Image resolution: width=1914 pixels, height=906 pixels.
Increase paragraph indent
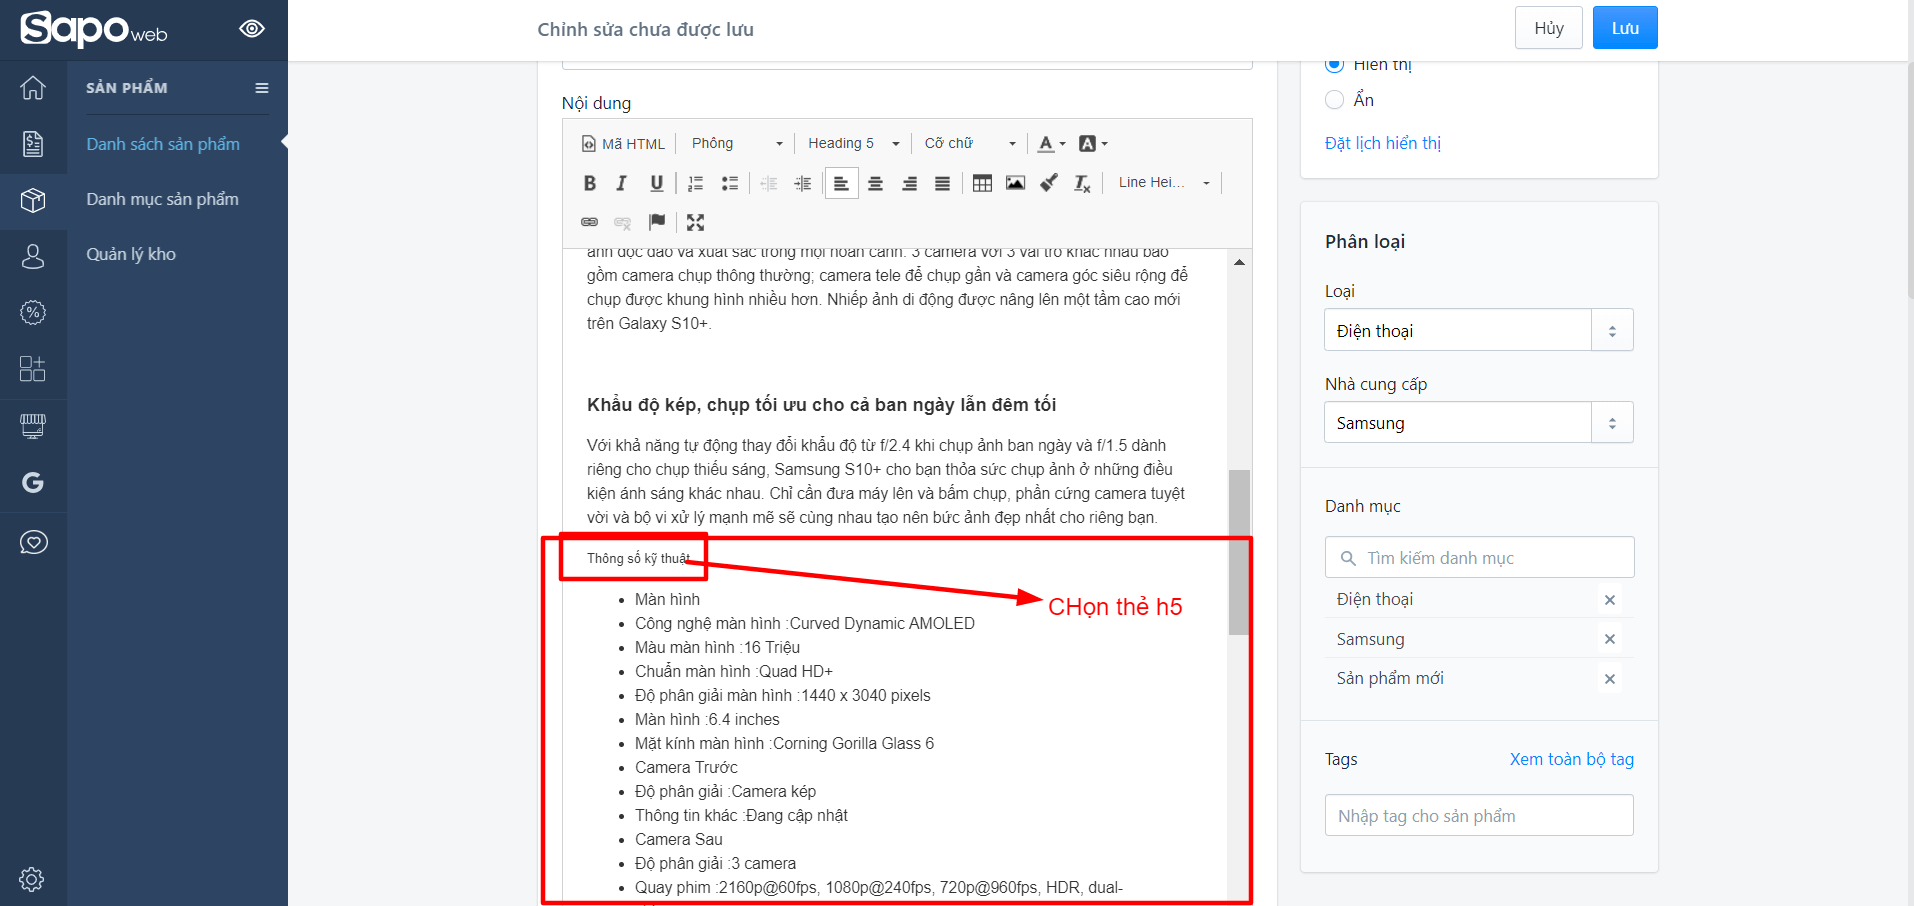click(x=803, y=183)
